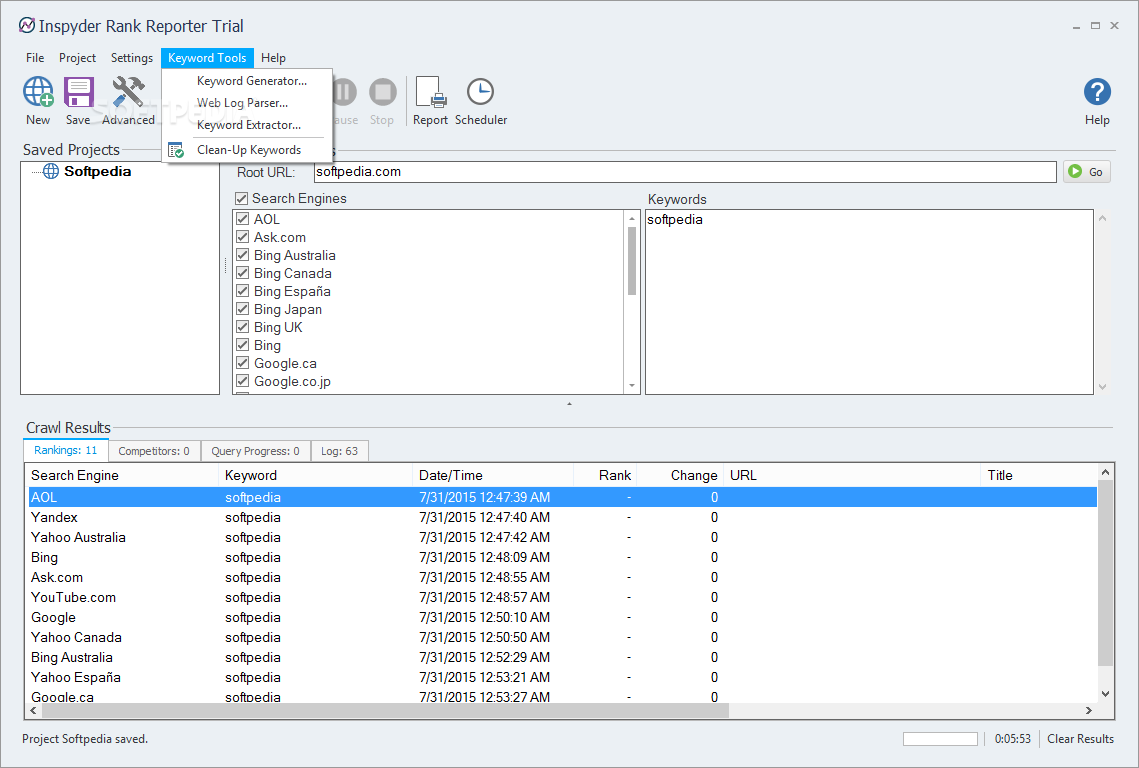Click the New project globe icon
1139x768 pixels.
point(38,92)
